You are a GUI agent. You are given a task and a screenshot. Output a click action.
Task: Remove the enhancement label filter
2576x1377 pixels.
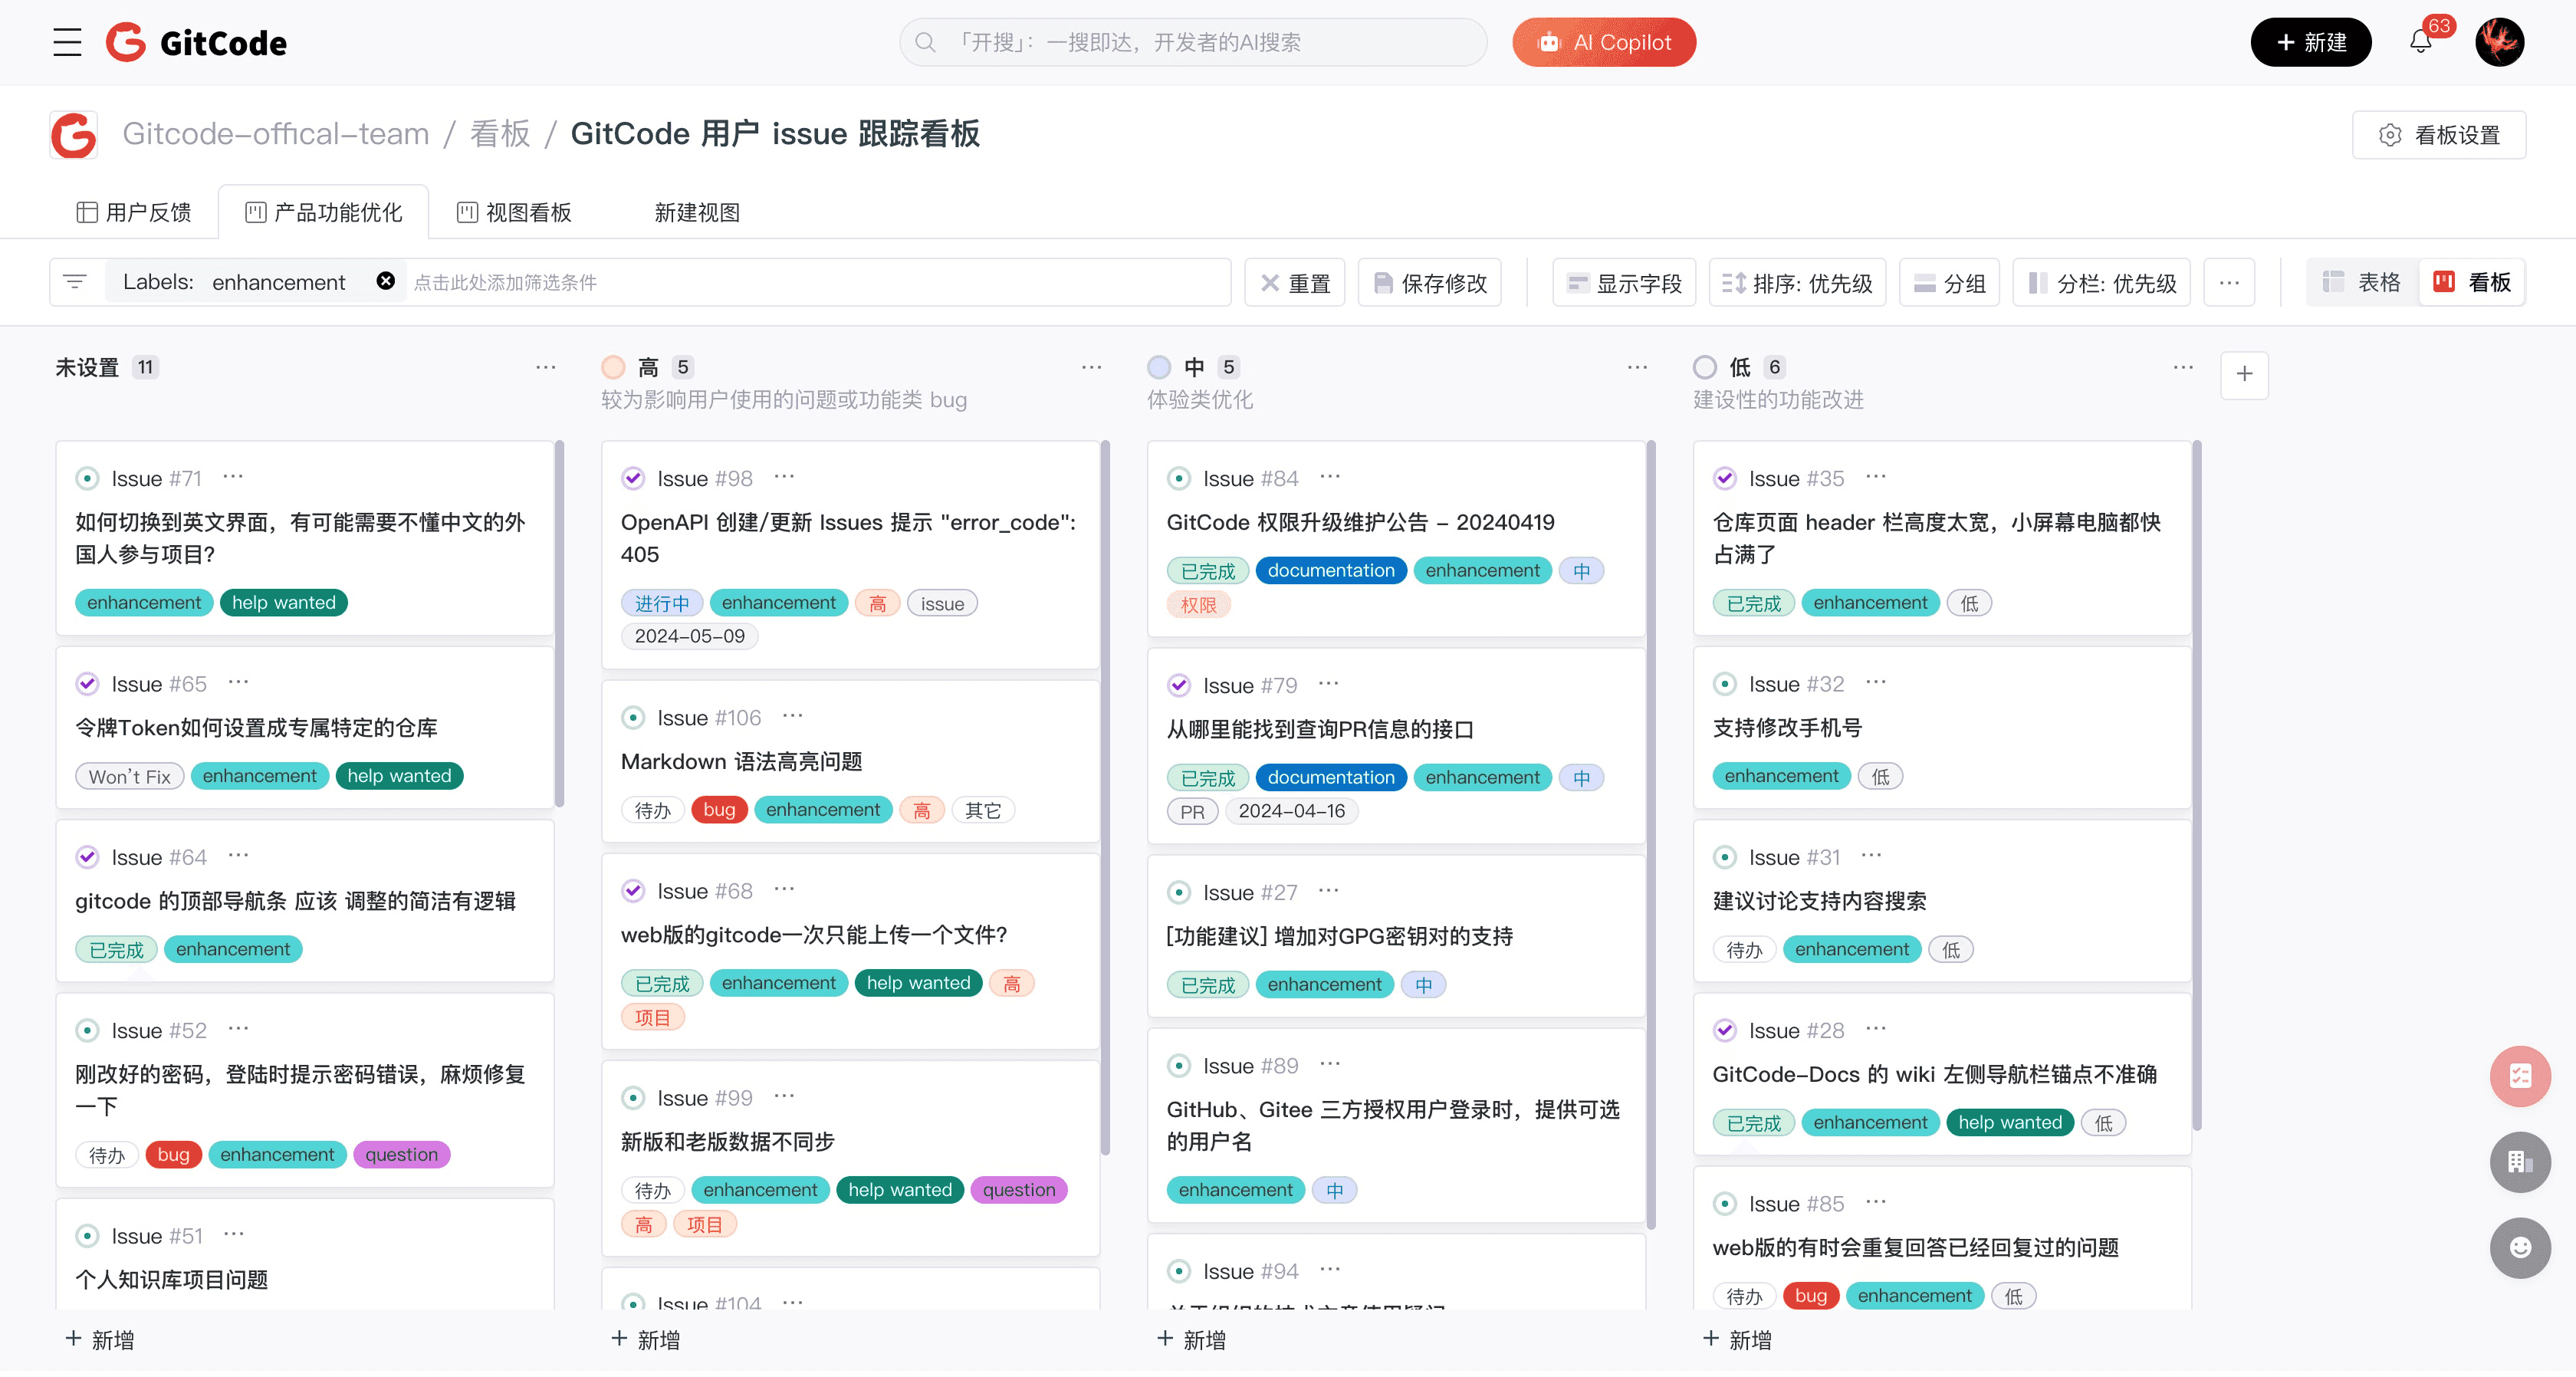[385, 281]
